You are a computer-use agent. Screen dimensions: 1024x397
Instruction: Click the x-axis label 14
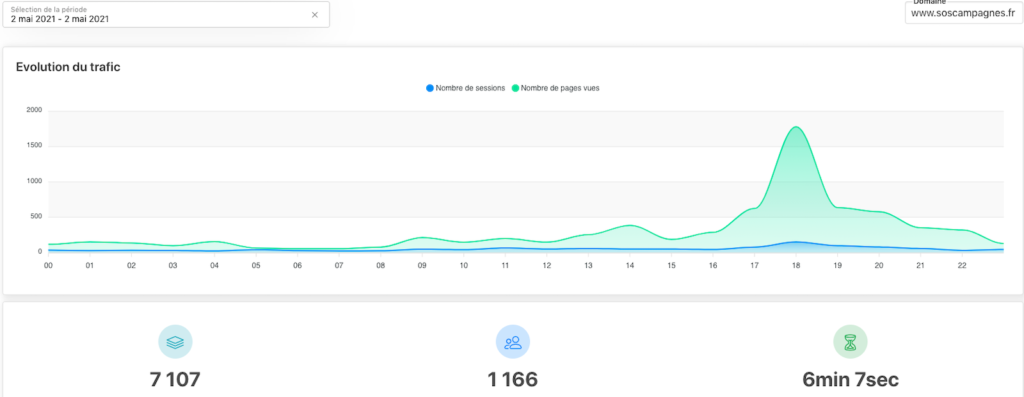pyautogui.click(x=630, y=266)
